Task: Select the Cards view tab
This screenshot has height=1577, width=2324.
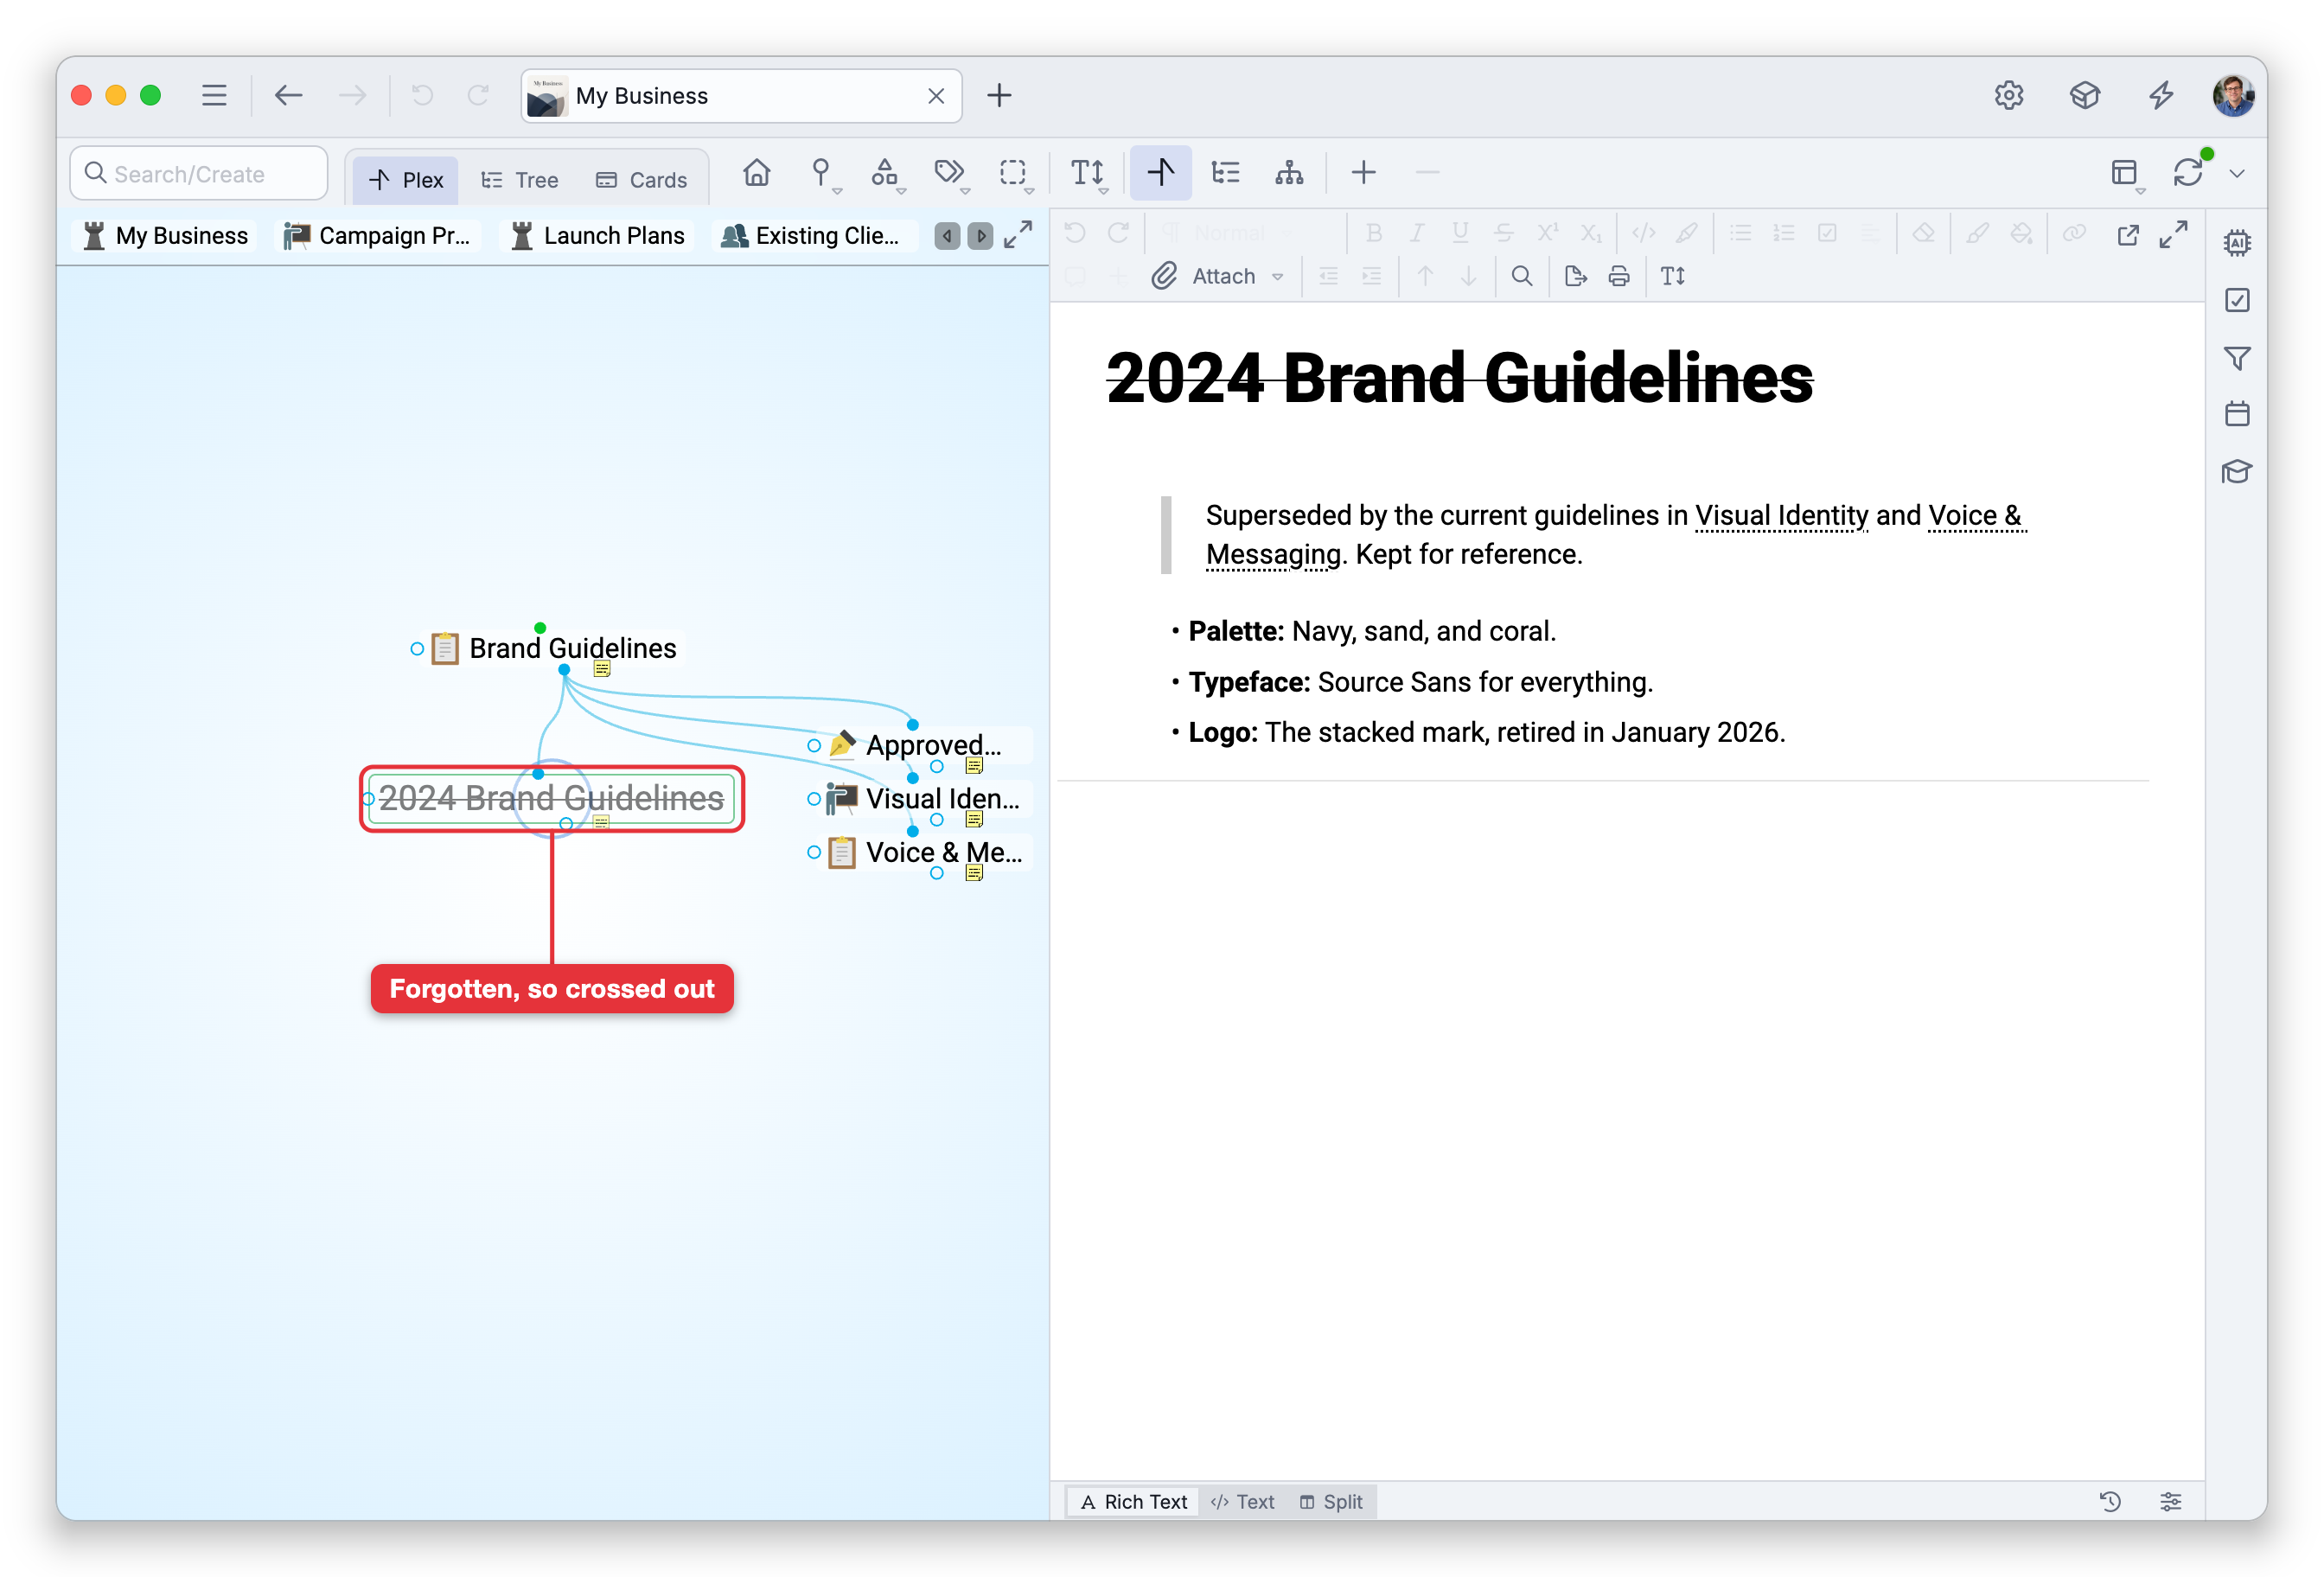Action: click(x=643, y=180)
